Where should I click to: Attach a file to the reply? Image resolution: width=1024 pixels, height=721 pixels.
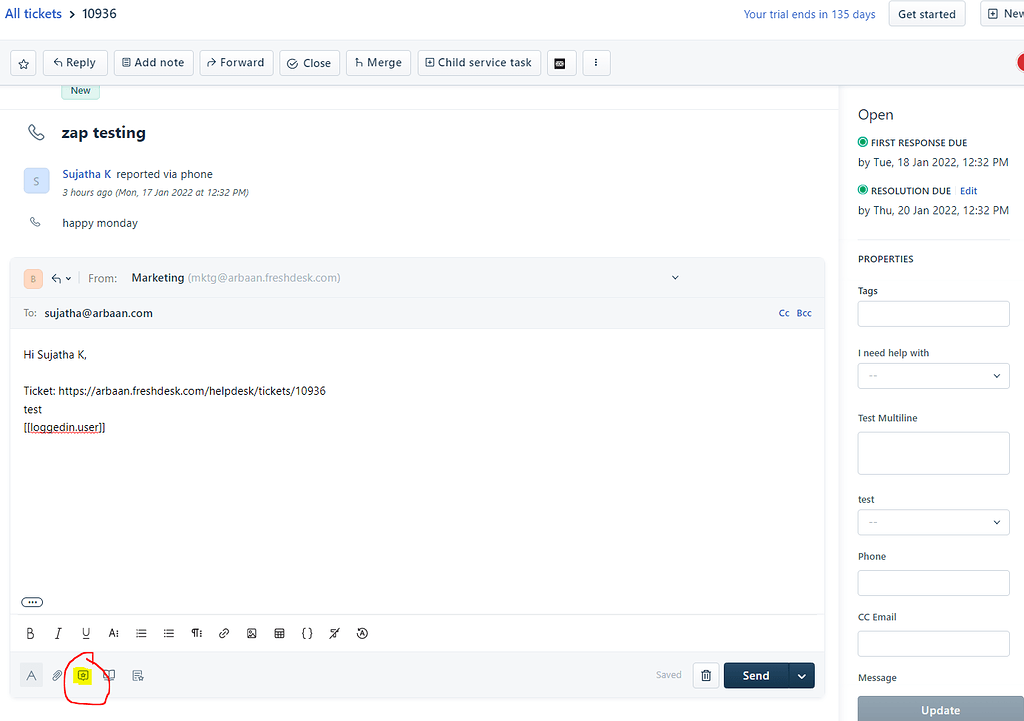click(57, 675)
